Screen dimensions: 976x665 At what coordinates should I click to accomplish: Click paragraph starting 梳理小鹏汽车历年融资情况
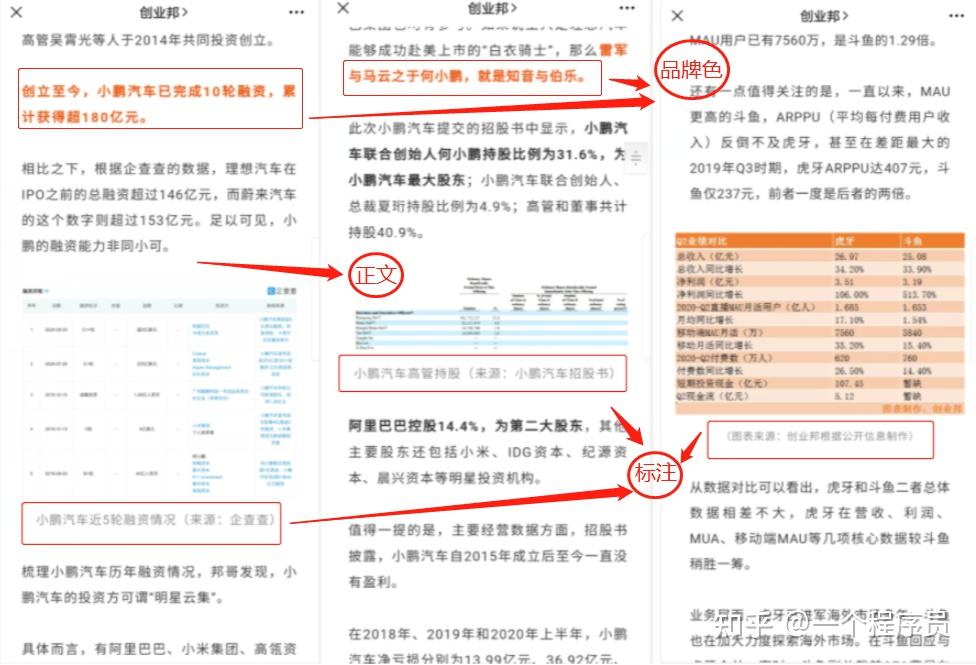159,585
